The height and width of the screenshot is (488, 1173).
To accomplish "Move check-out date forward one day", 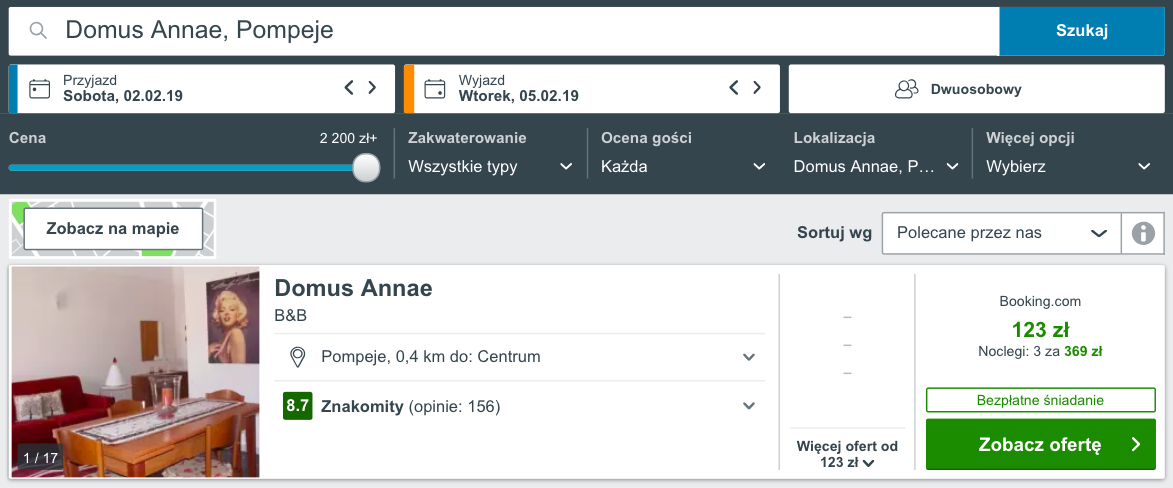I will tap(756, 88).
